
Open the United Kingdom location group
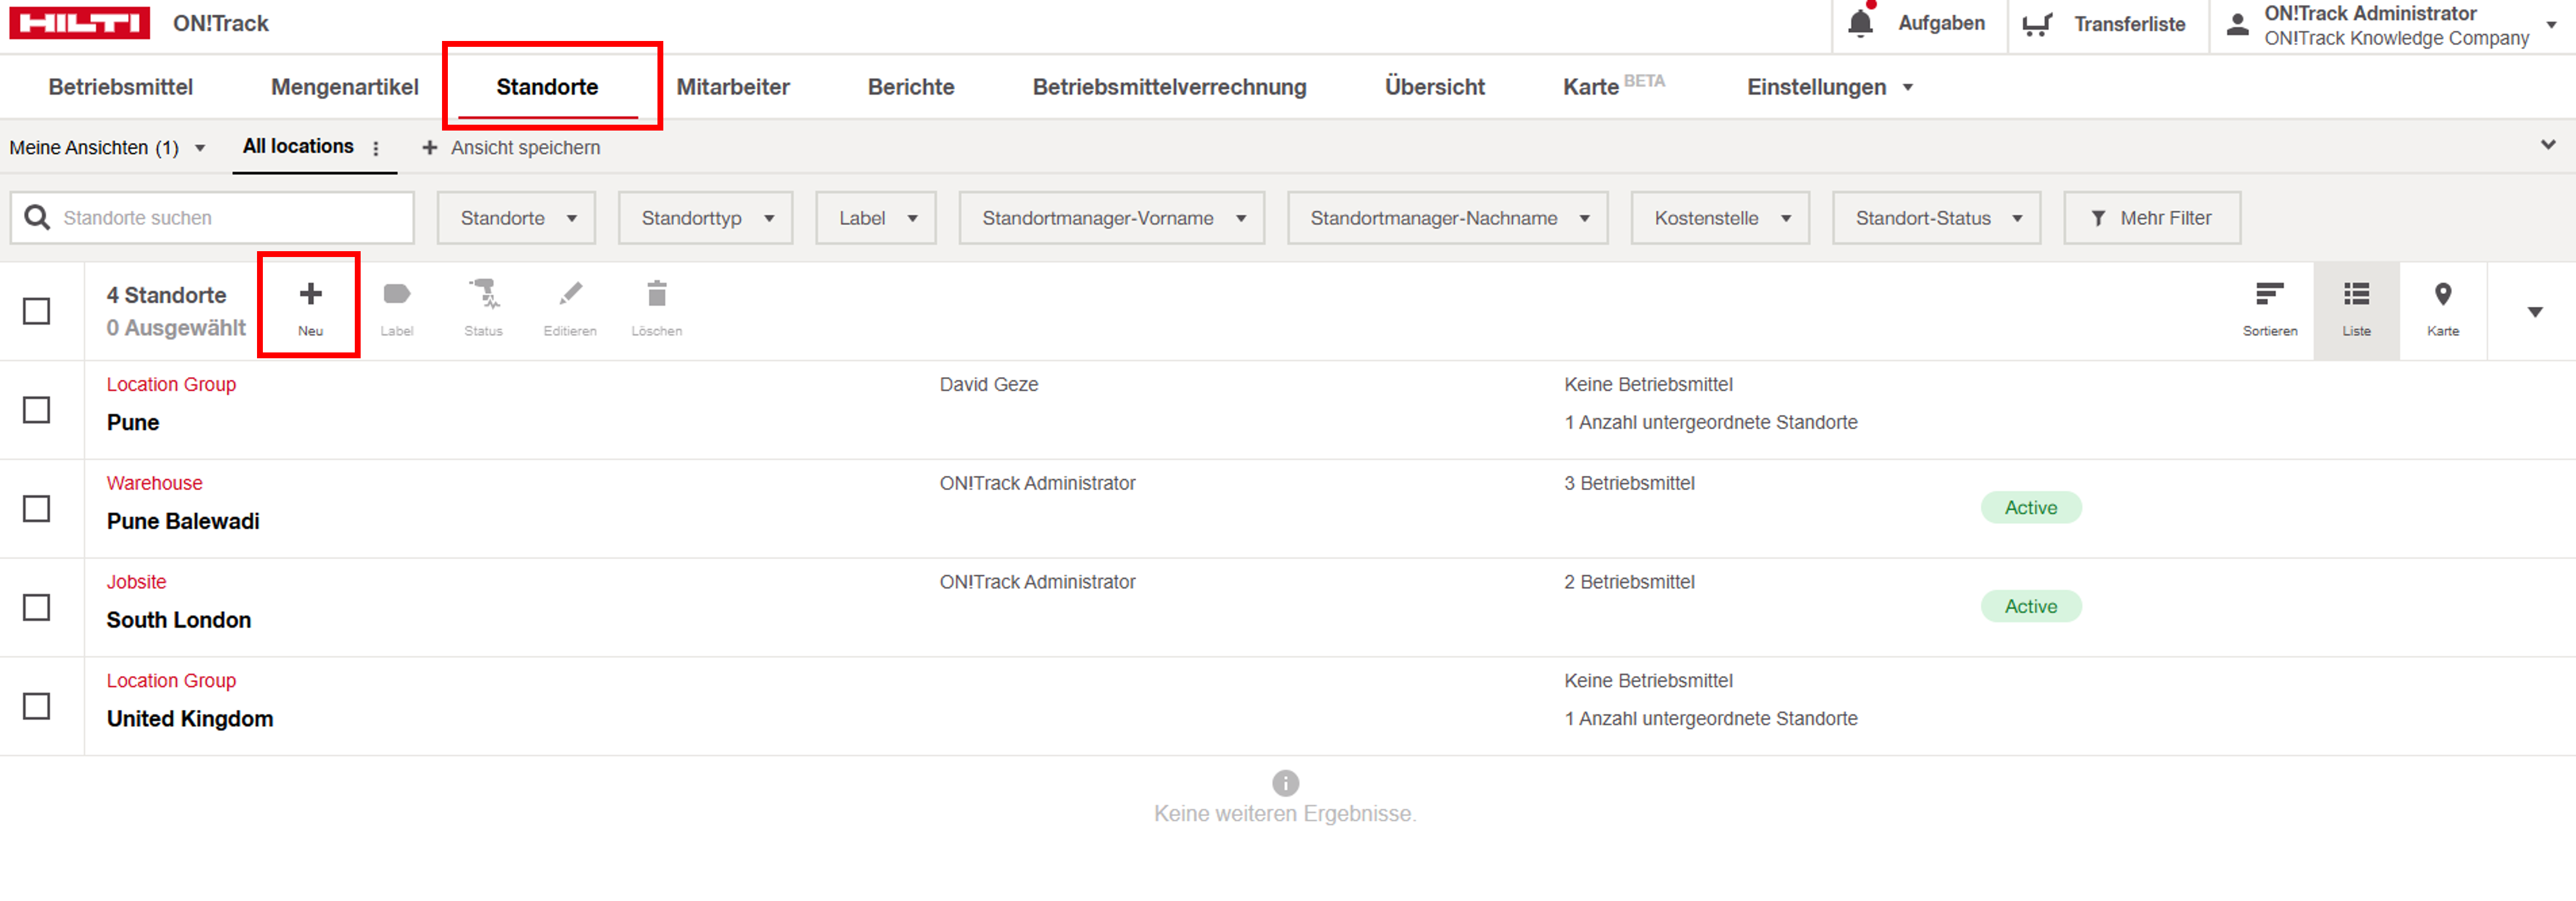tap(190, 719)
